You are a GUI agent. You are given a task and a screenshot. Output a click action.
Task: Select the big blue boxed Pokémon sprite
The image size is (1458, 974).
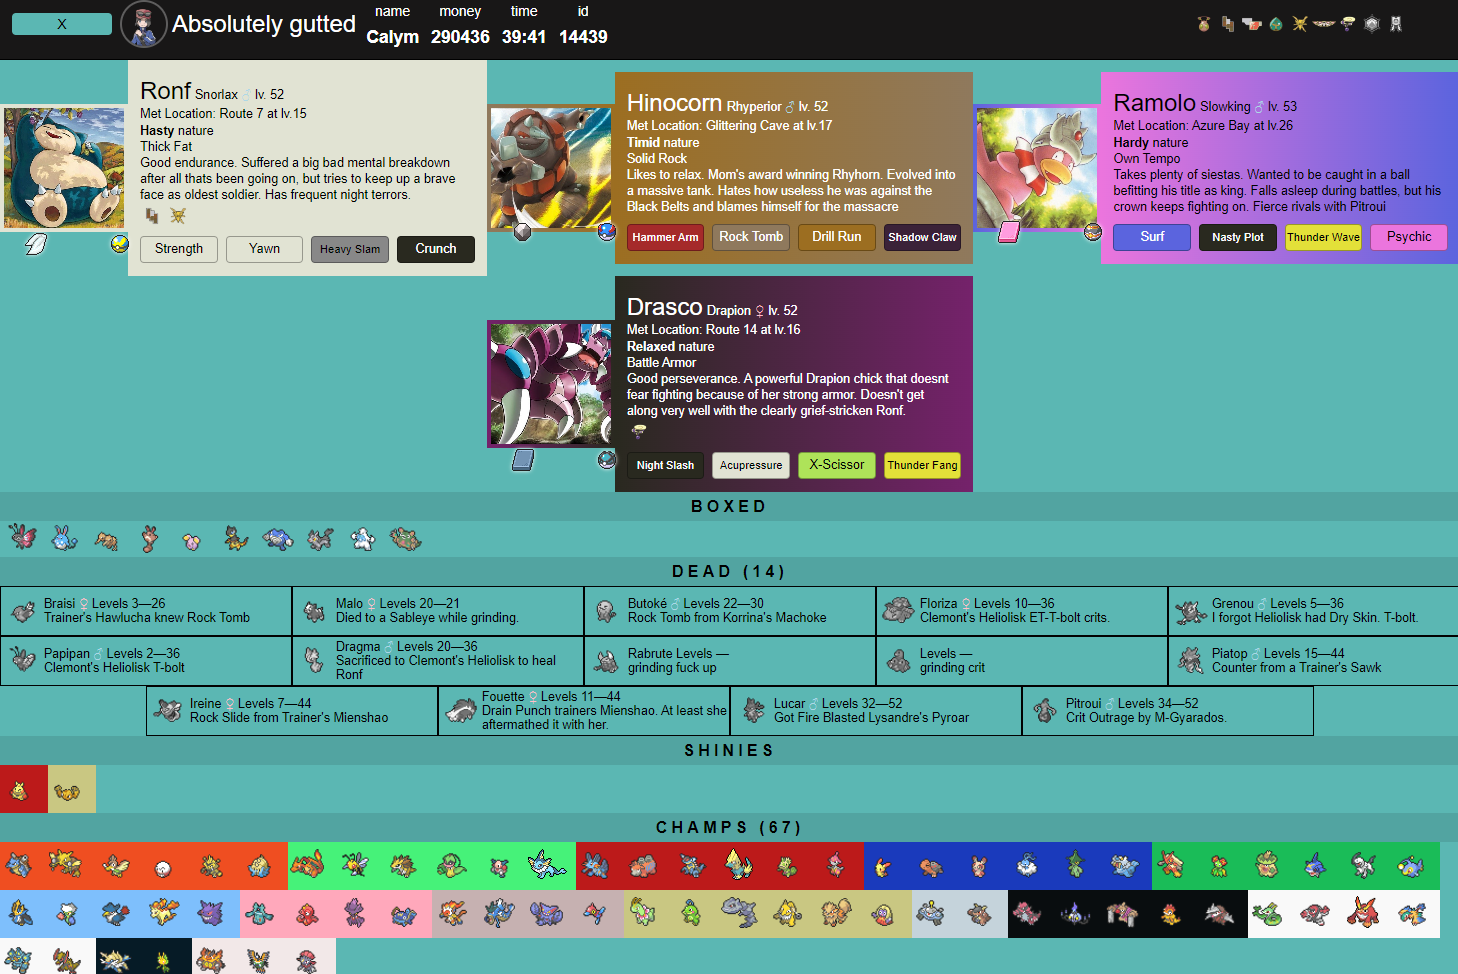(x=278, y=539)
